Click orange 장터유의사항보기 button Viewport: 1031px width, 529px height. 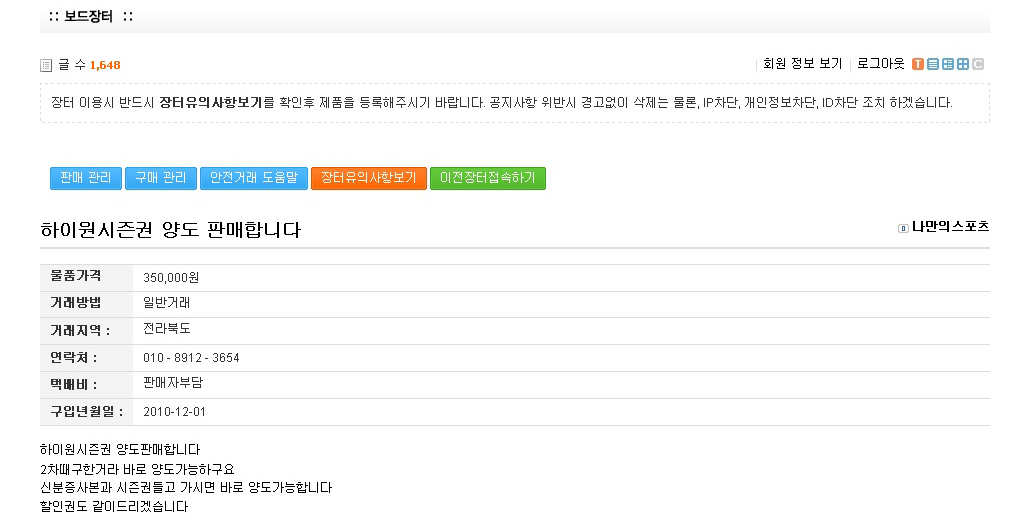tap(369, 178)
